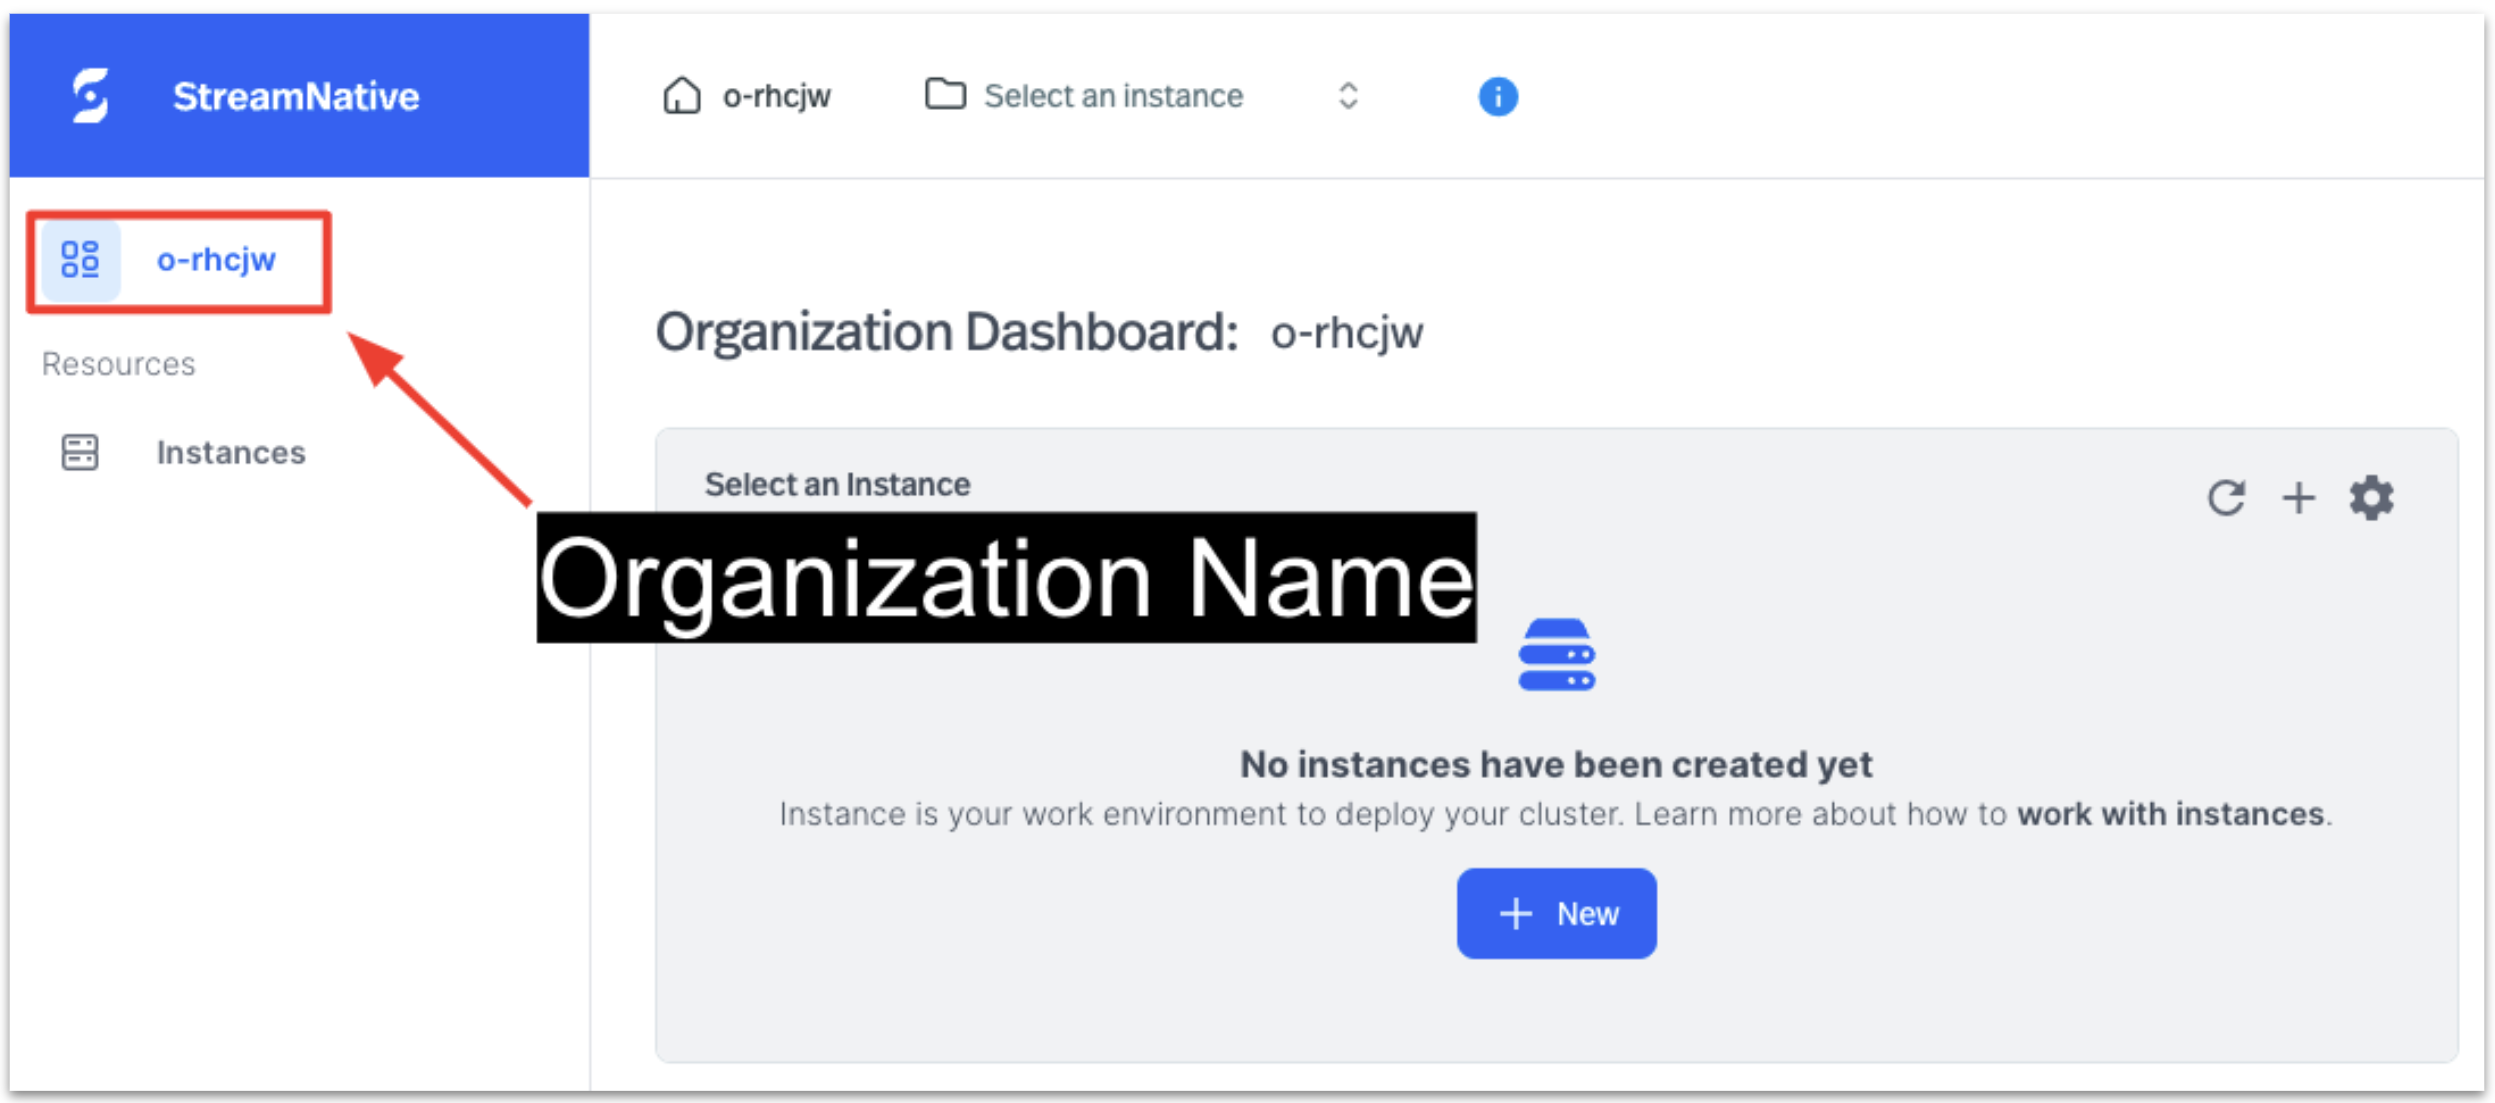Viewport: 2495px width, 1103px height.
Task: Expand the instance selector chevron in the header
Action: coord(1347,96)
